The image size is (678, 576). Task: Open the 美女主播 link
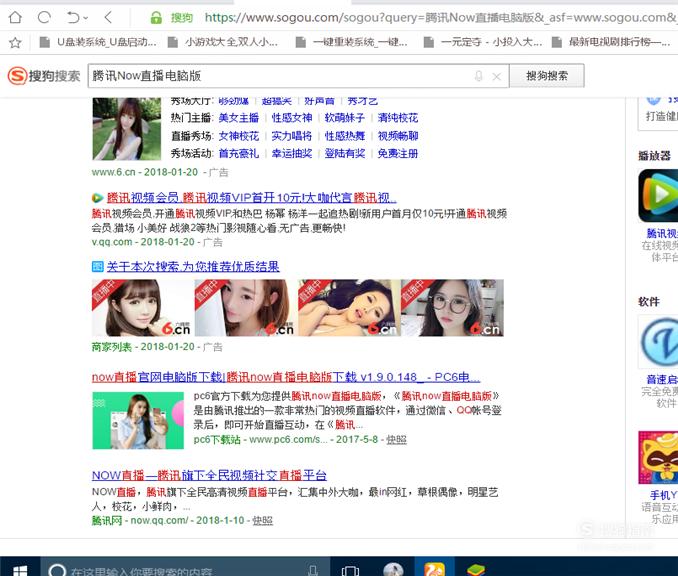[239, 118]
